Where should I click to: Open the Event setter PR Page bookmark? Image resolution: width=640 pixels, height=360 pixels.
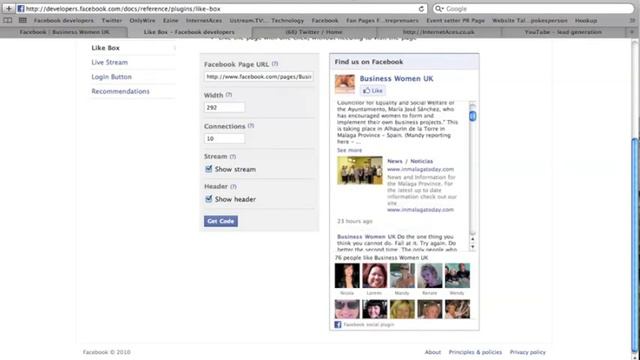tap(456, 20)
